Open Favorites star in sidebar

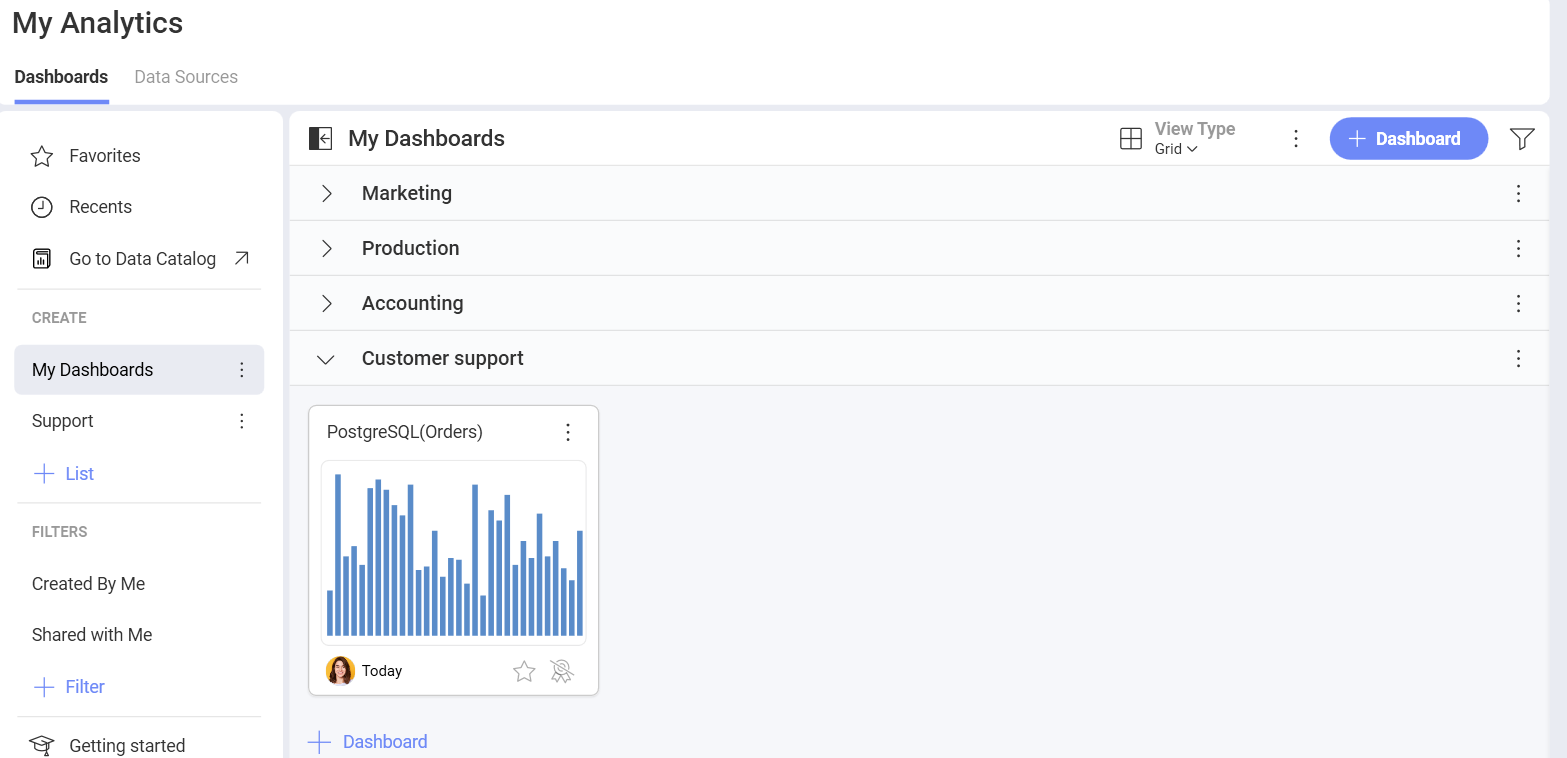(42, 156)
